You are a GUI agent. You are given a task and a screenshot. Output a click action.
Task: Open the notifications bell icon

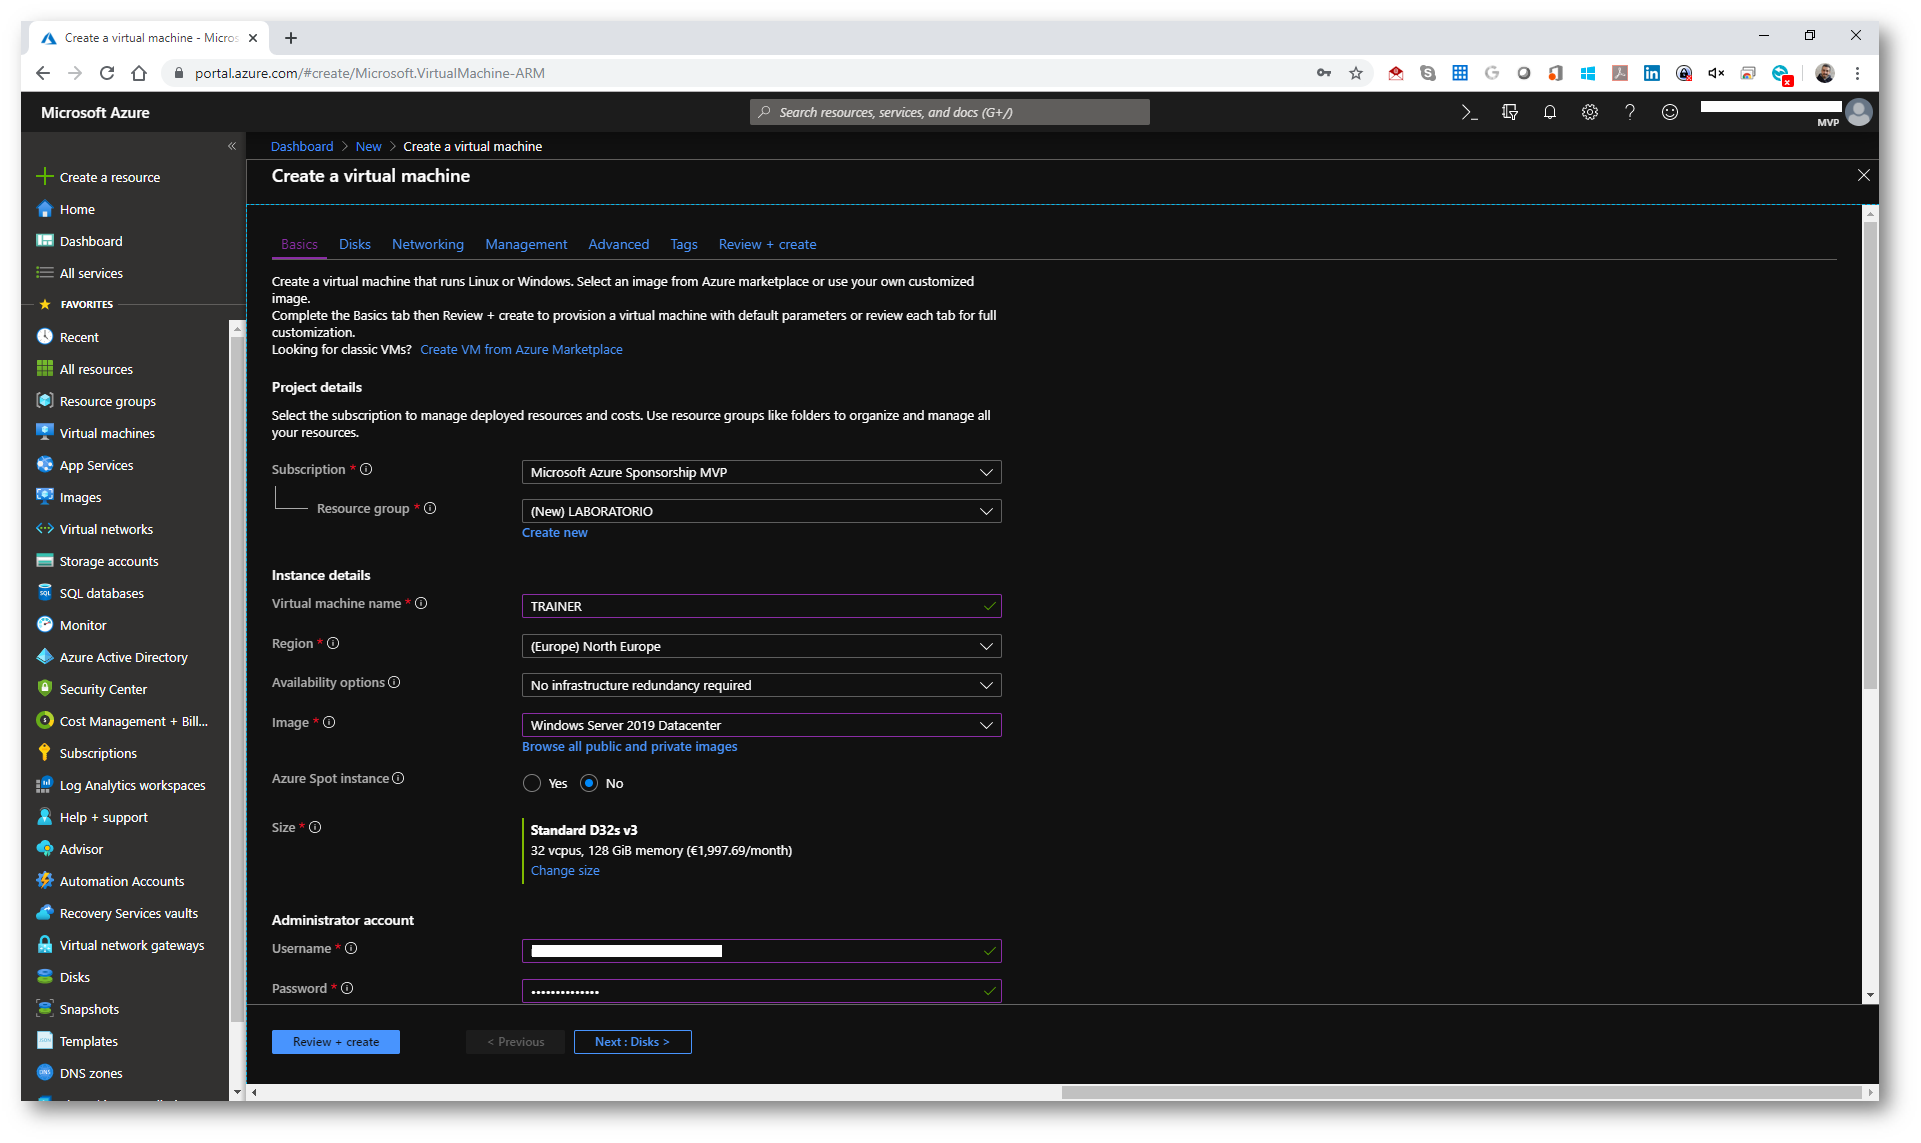click(x=1549, y=112)
